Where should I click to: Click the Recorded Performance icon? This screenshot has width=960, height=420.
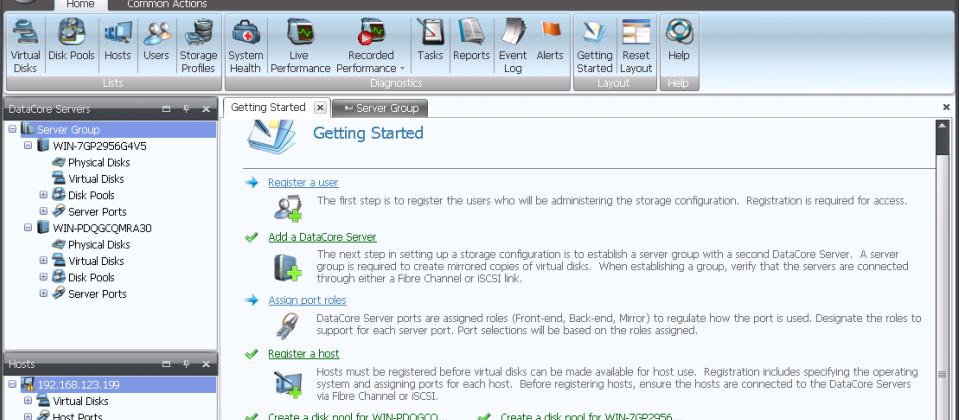[x=372, y=32]
